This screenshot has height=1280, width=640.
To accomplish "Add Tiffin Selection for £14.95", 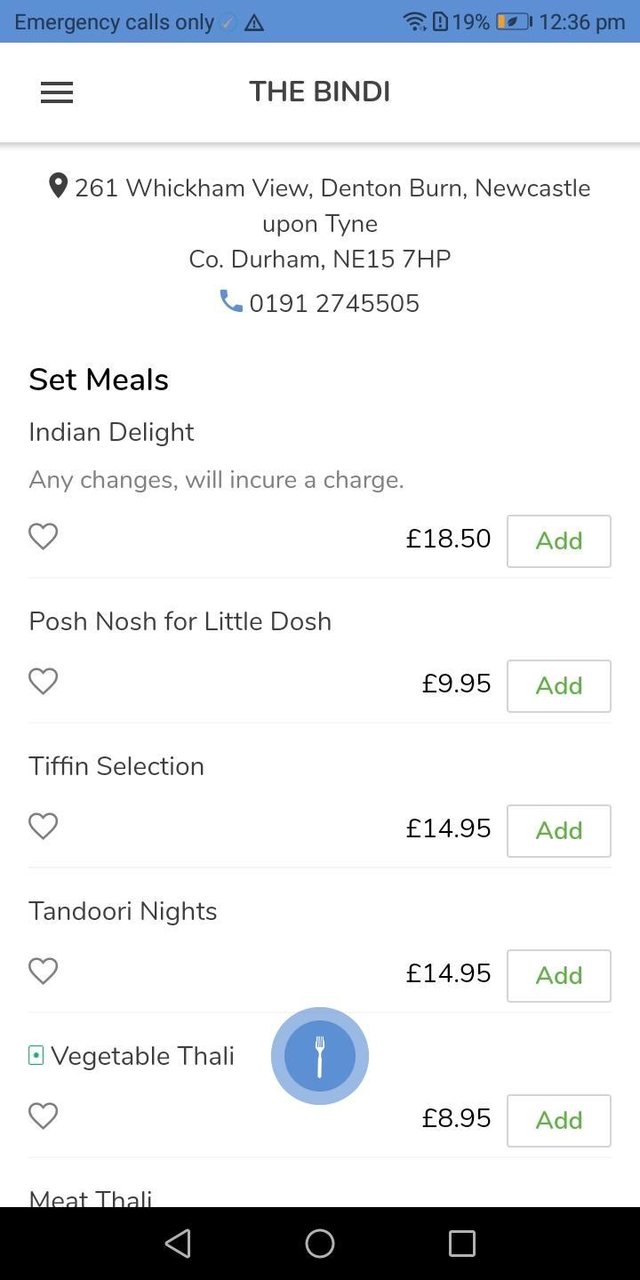I will [558, 831].
